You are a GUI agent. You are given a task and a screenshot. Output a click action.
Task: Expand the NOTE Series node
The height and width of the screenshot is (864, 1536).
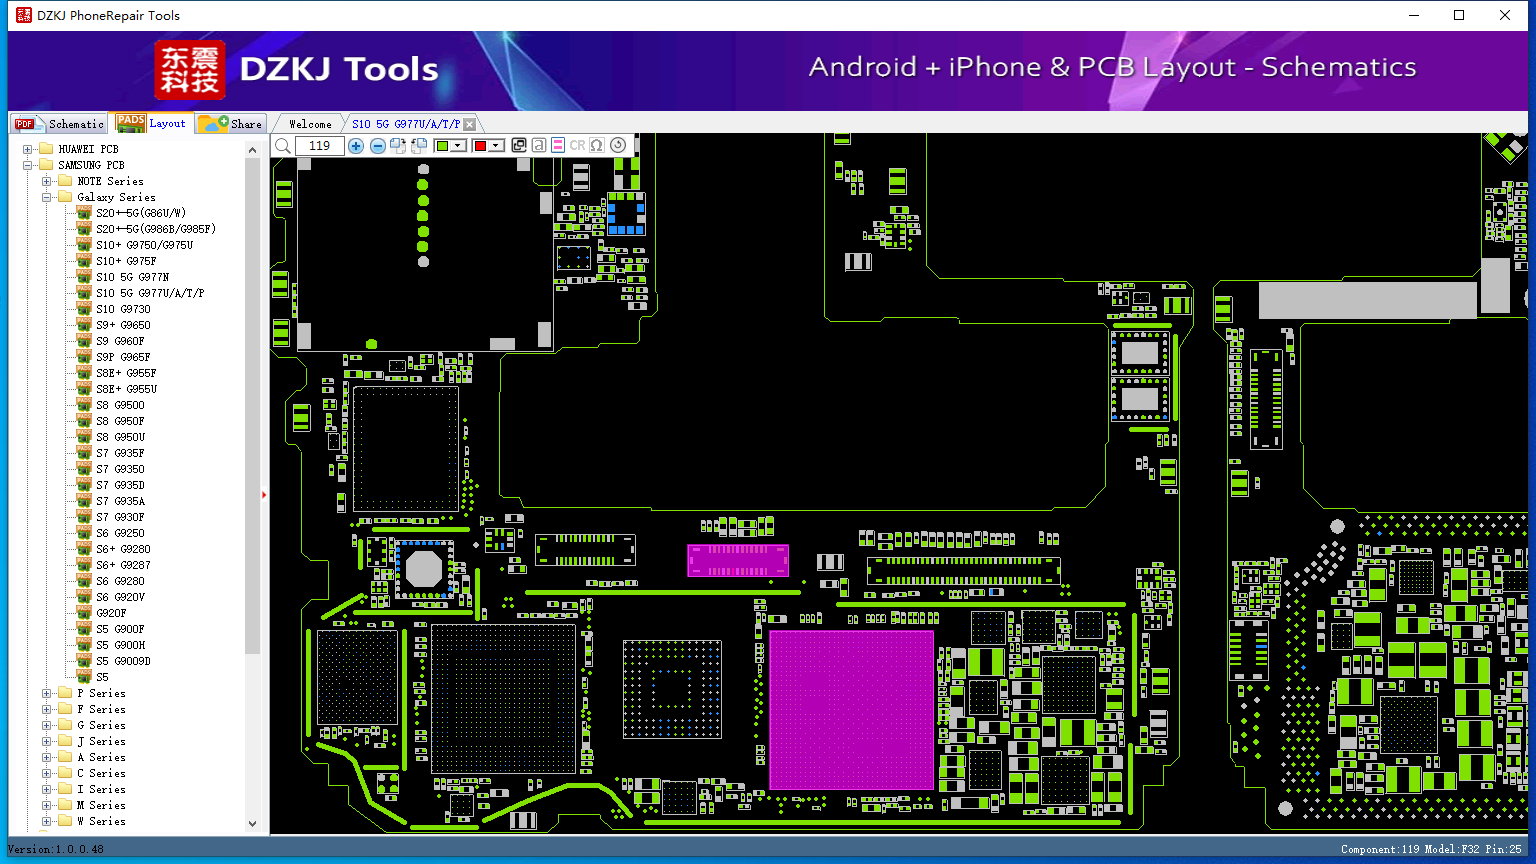click(x=47, y=181)
